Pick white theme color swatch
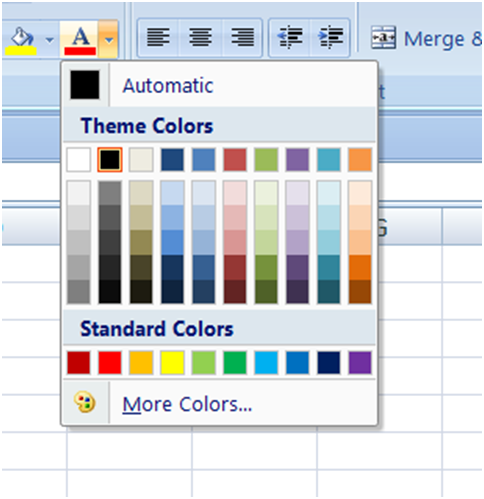Image resolution: width=484 pixels, height=499 pixels. (x=78, y=160)
